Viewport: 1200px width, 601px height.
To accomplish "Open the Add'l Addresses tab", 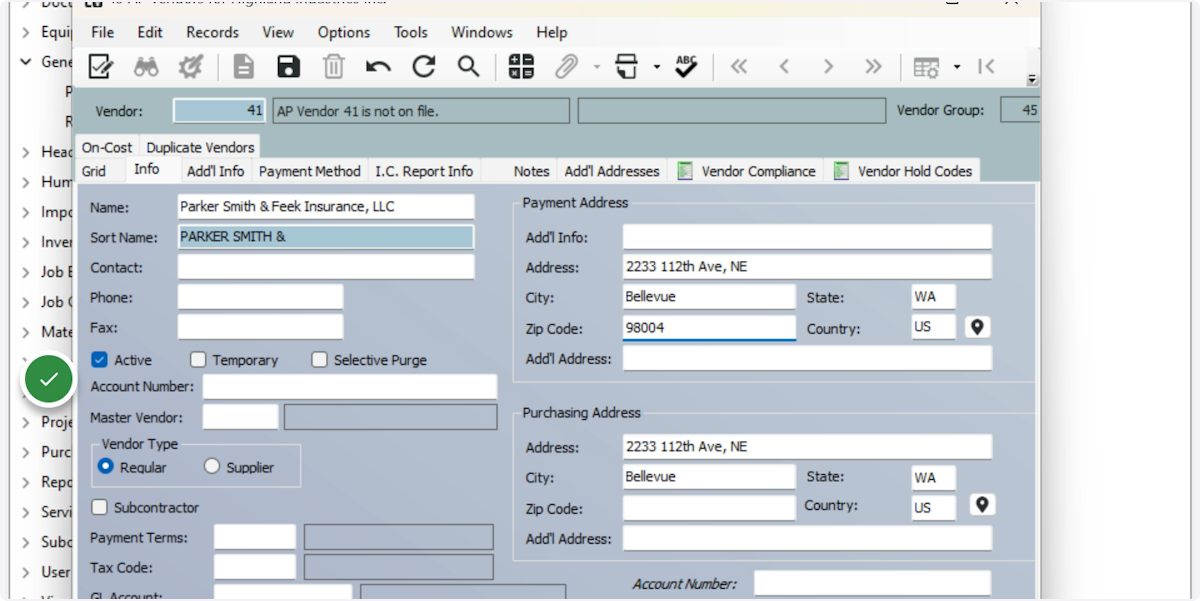I will (612, 171).
